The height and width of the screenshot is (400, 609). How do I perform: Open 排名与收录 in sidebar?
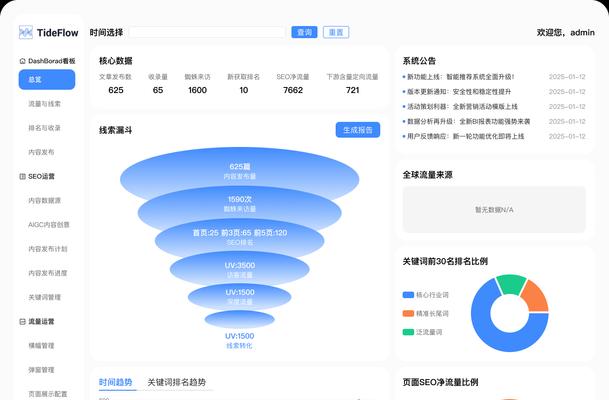[44, 128]
